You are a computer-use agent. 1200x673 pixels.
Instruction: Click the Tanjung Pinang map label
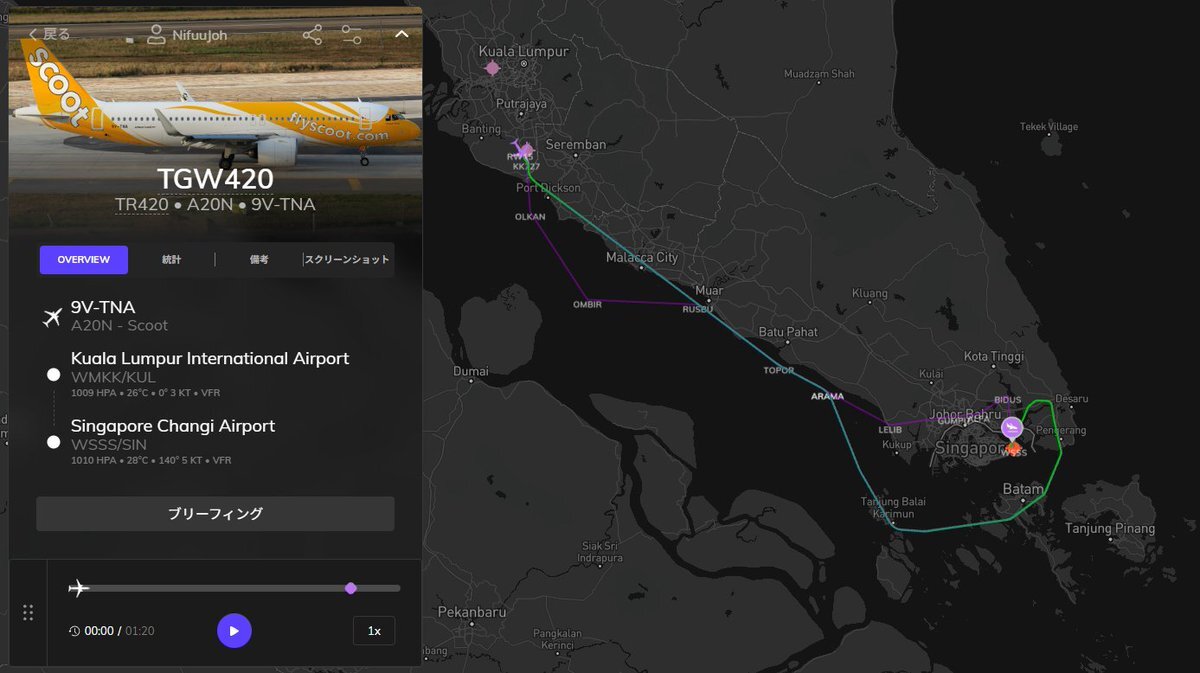click(1109, 529)
